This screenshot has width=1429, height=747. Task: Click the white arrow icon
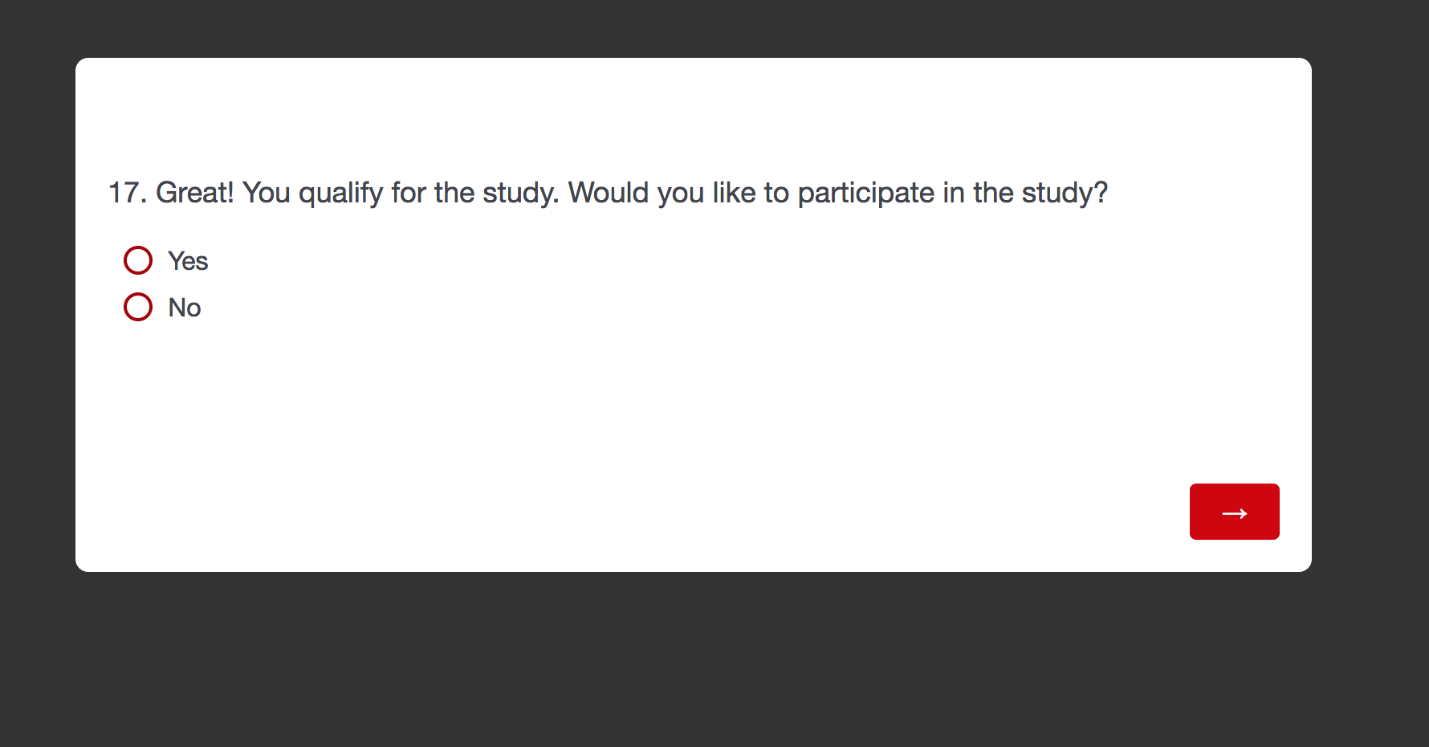[x=1235, y=513]
